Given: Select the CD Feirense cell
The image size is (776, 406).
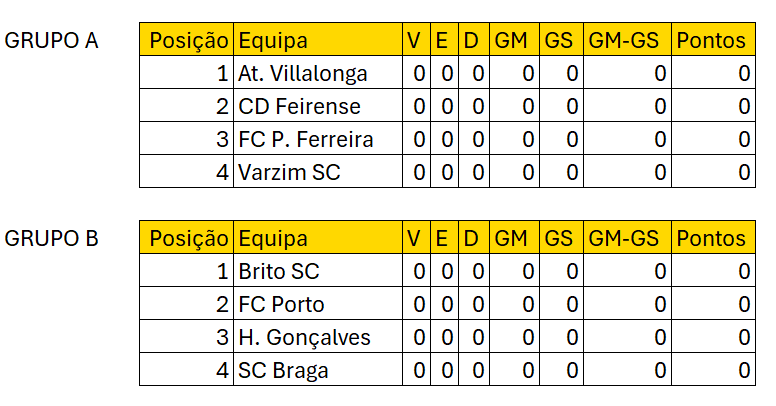Looking at the screenshot, I should 300,107.
